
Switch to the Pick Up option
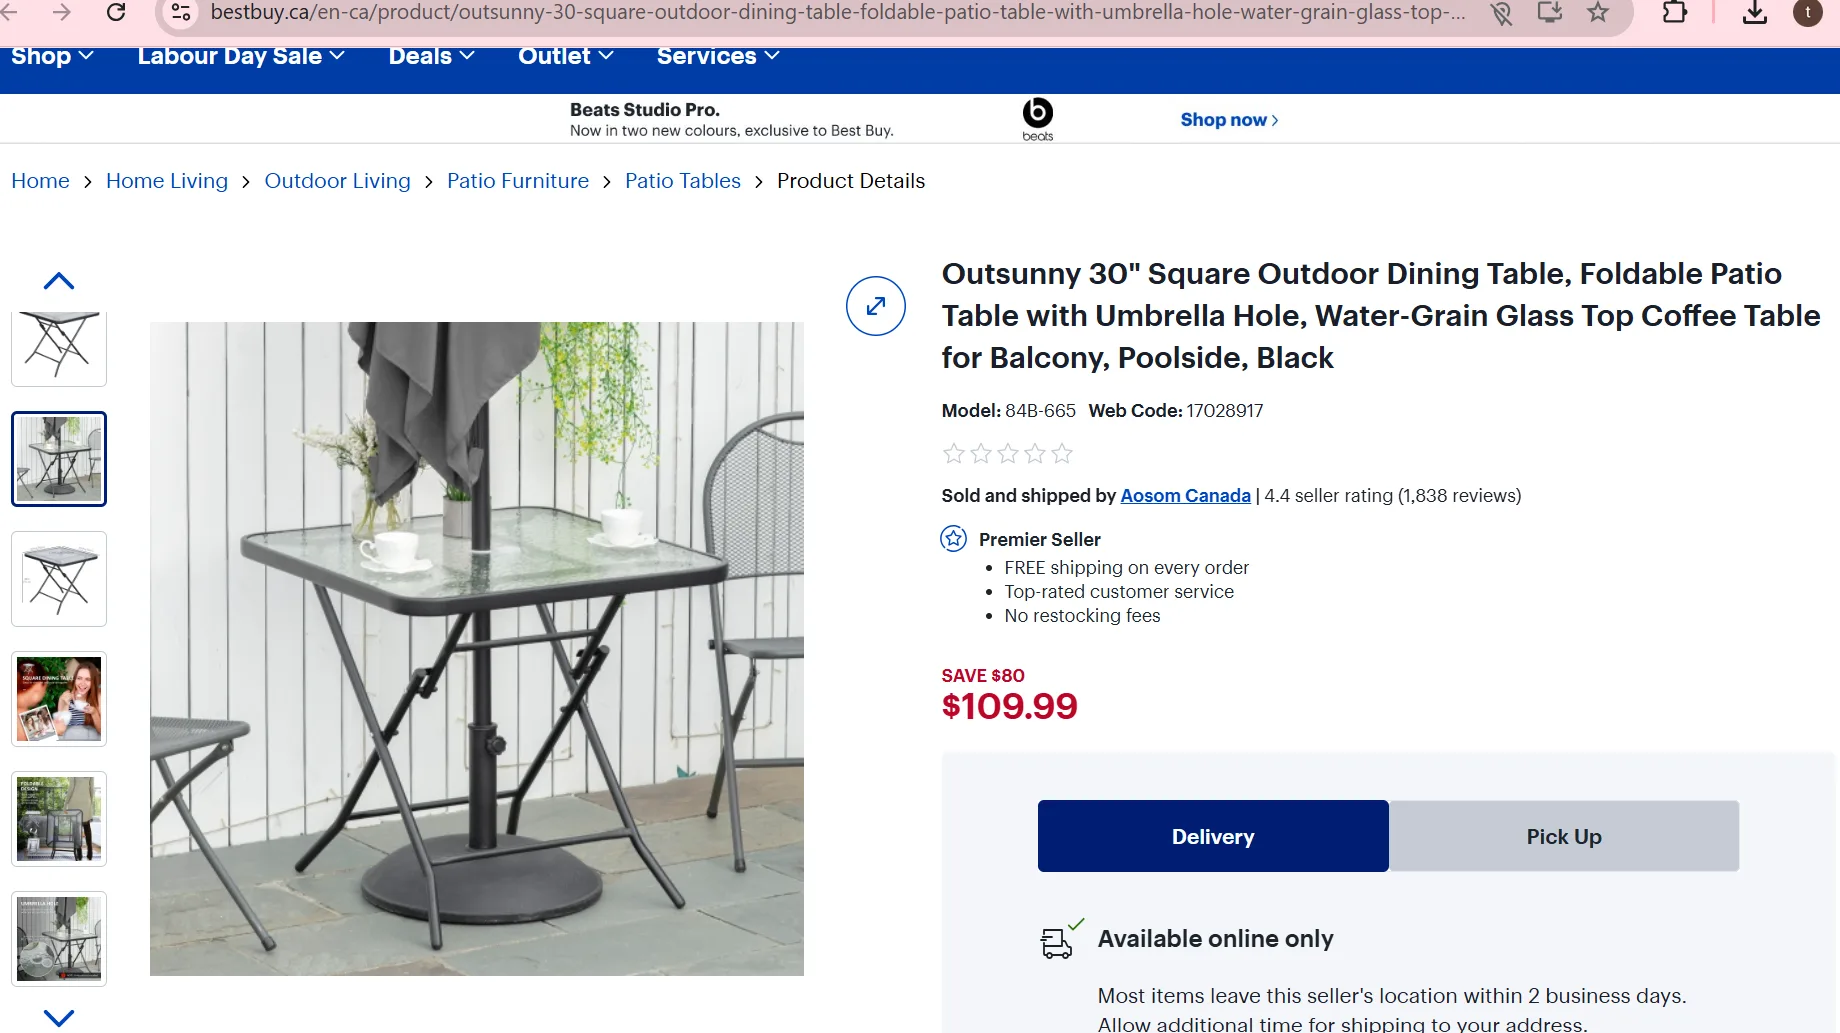click(x=1564, y=836)
